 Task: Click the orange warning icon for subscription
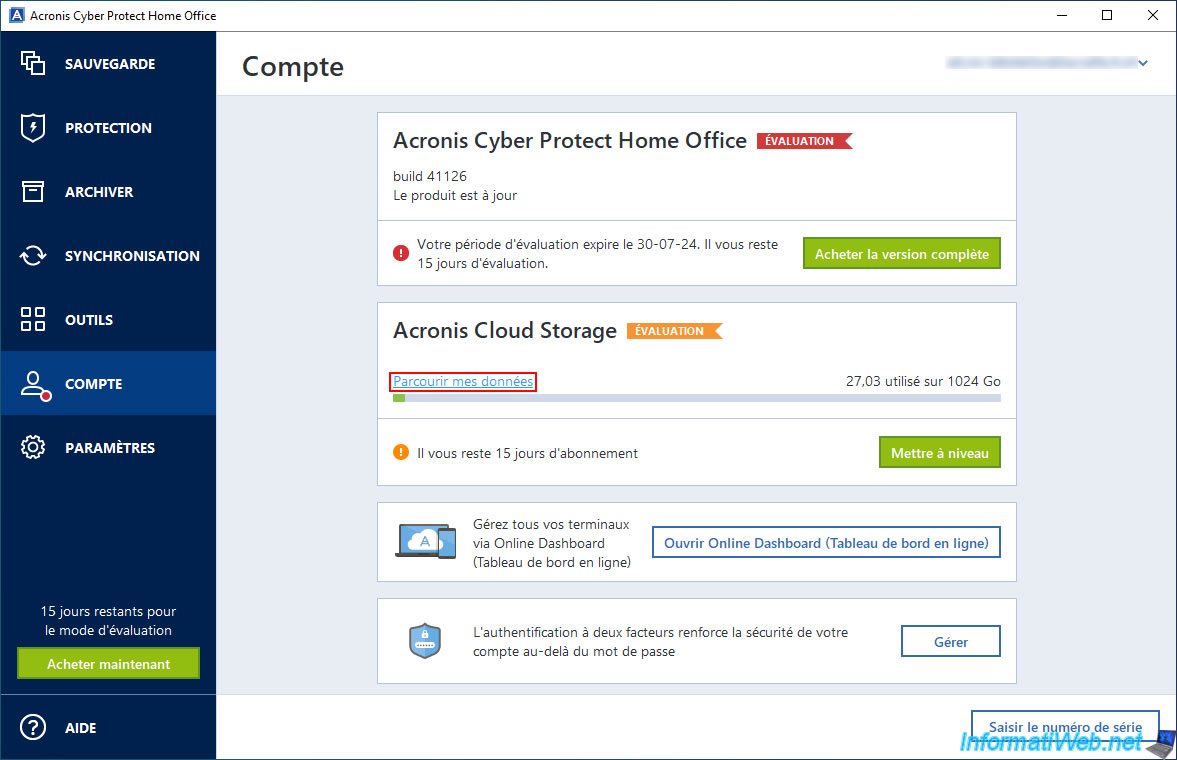[401, 452]
